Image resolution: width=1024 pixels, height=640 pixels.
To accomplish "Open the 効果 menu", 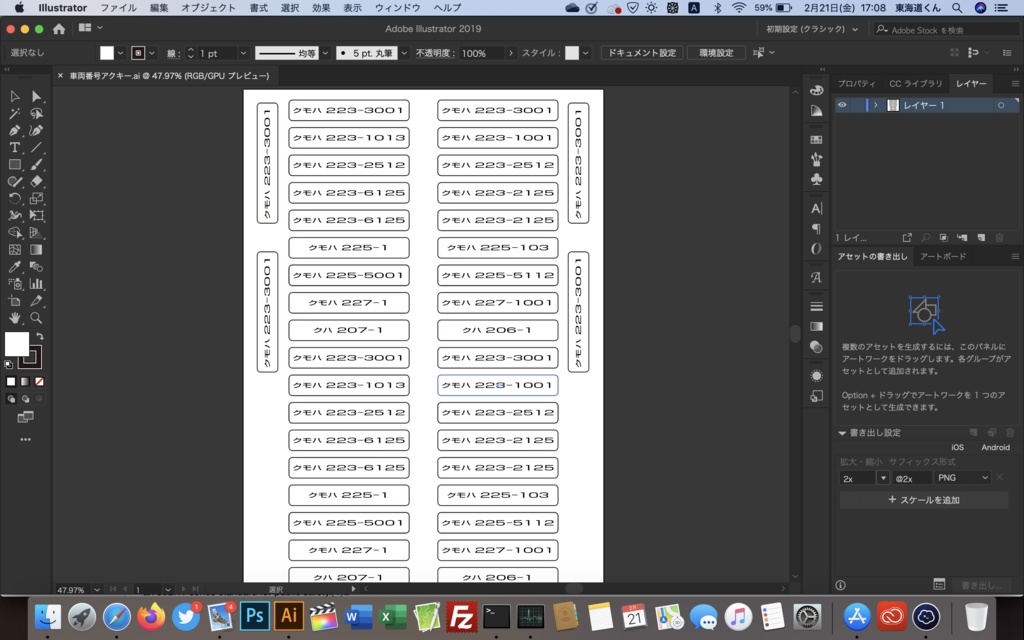I will [x=321, y=8].
